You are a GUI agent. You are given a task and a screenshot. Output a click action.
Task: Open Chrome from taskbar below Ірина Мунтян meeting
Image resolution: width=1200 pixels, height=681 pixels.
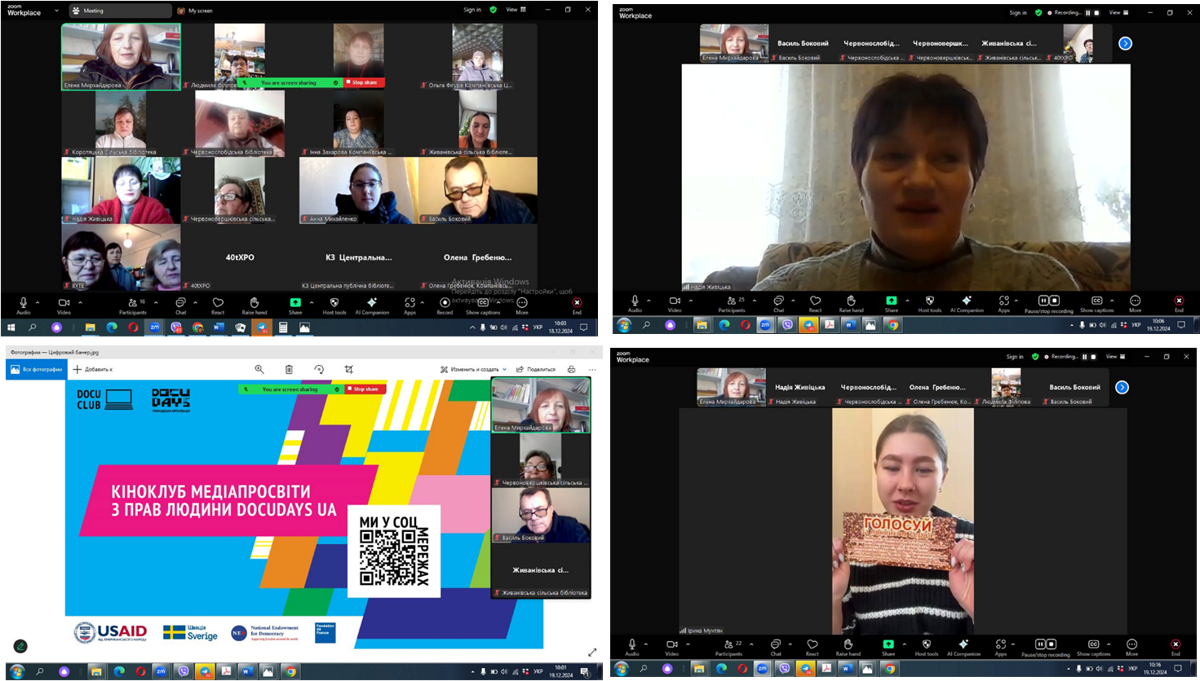pyautogui.click(x=891, y=668)
